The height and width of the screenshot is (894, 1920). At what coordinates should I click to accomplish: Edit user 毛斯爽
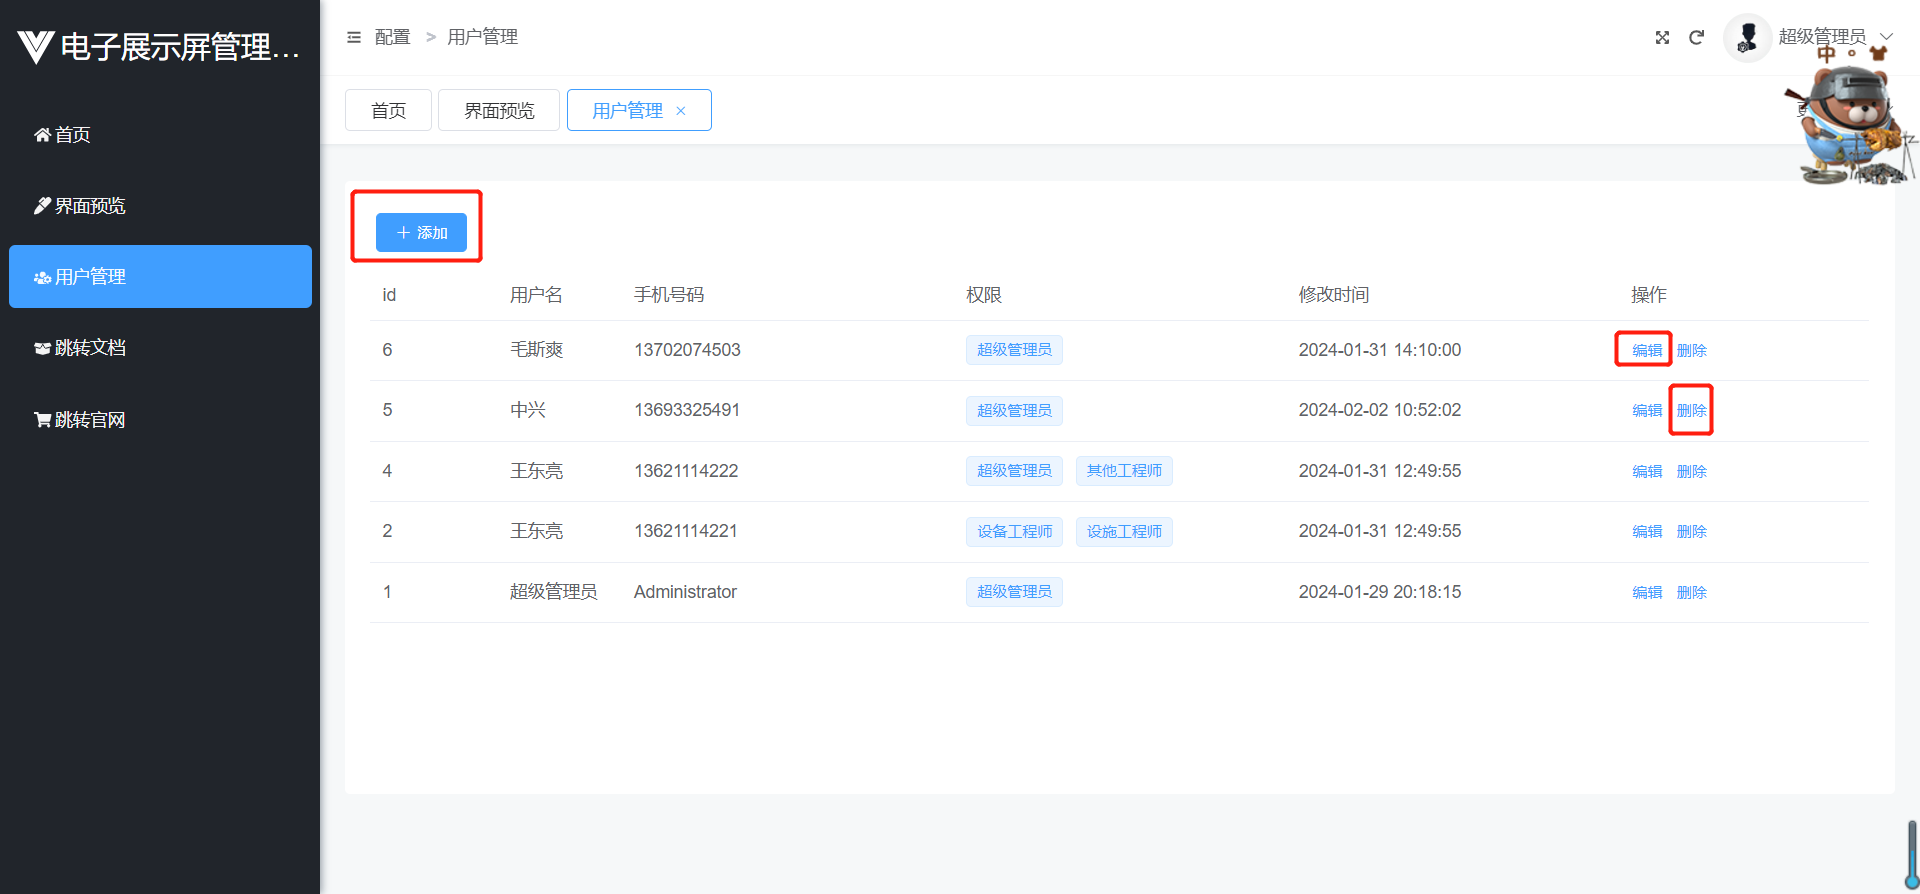click(x=1646, y=350)
